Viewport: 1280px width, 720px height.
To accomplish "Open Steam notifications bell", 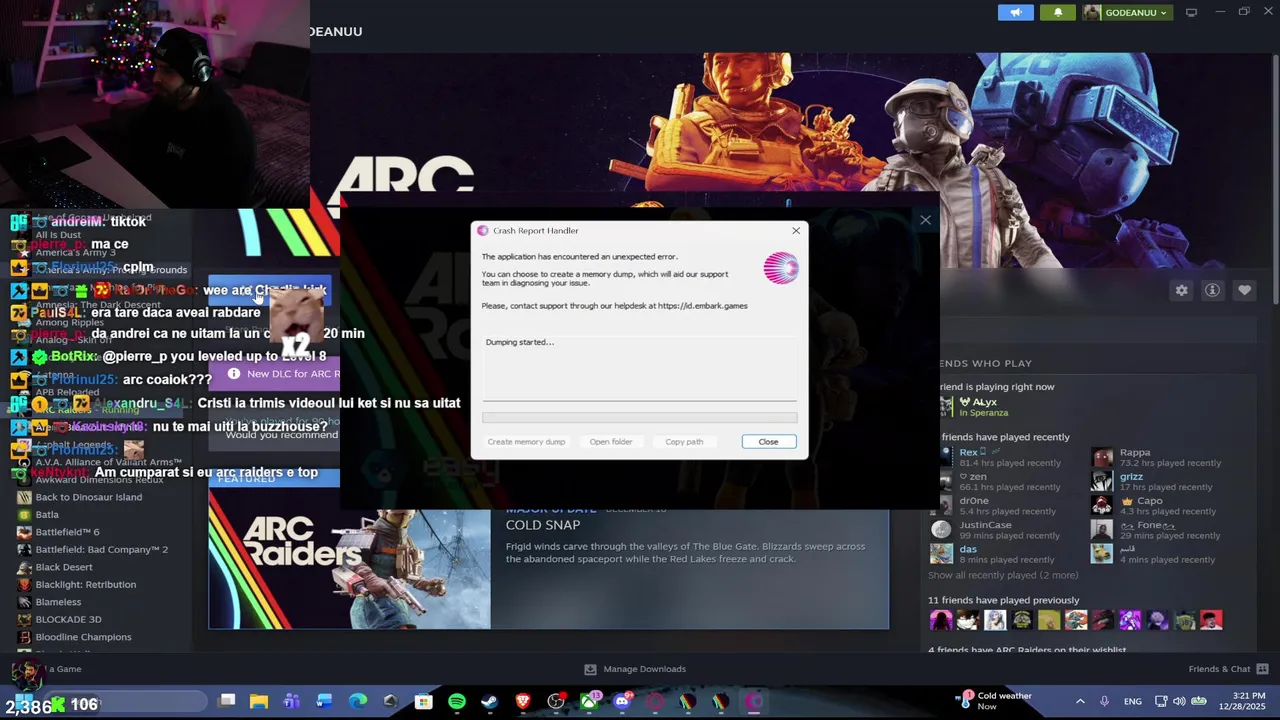I will coord(1058,13).
